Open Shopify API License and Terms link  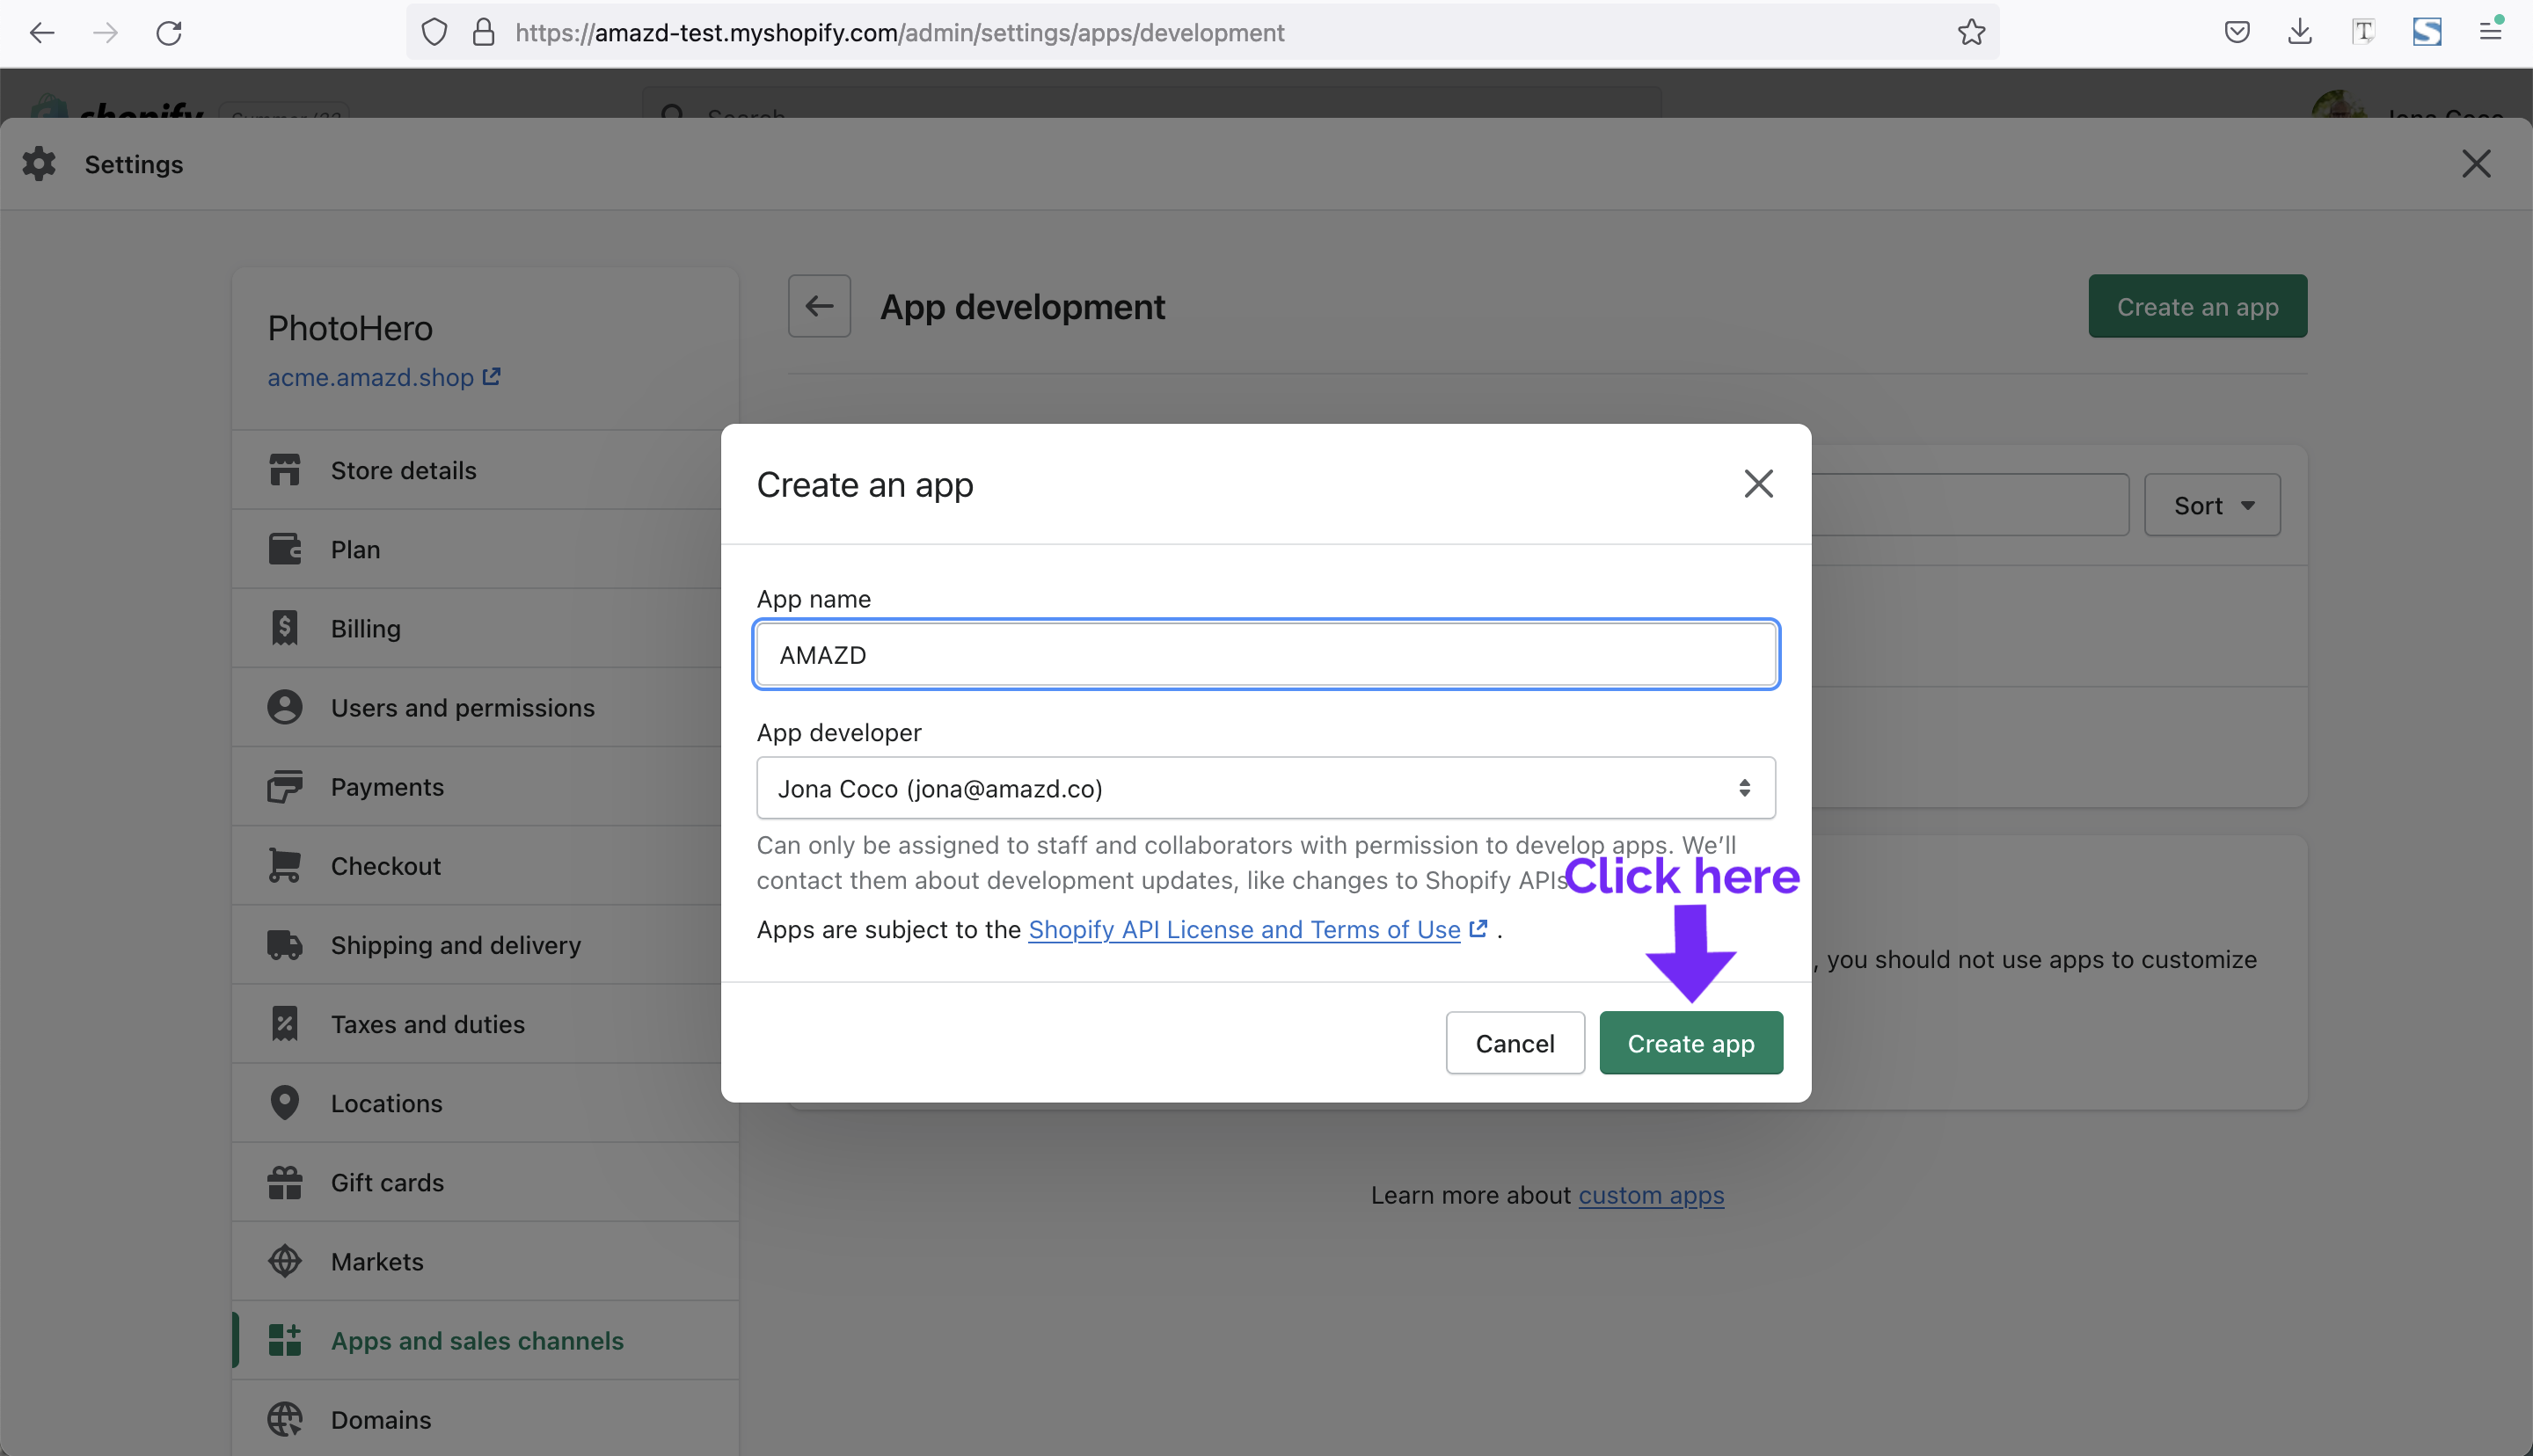coord(1244,930)
